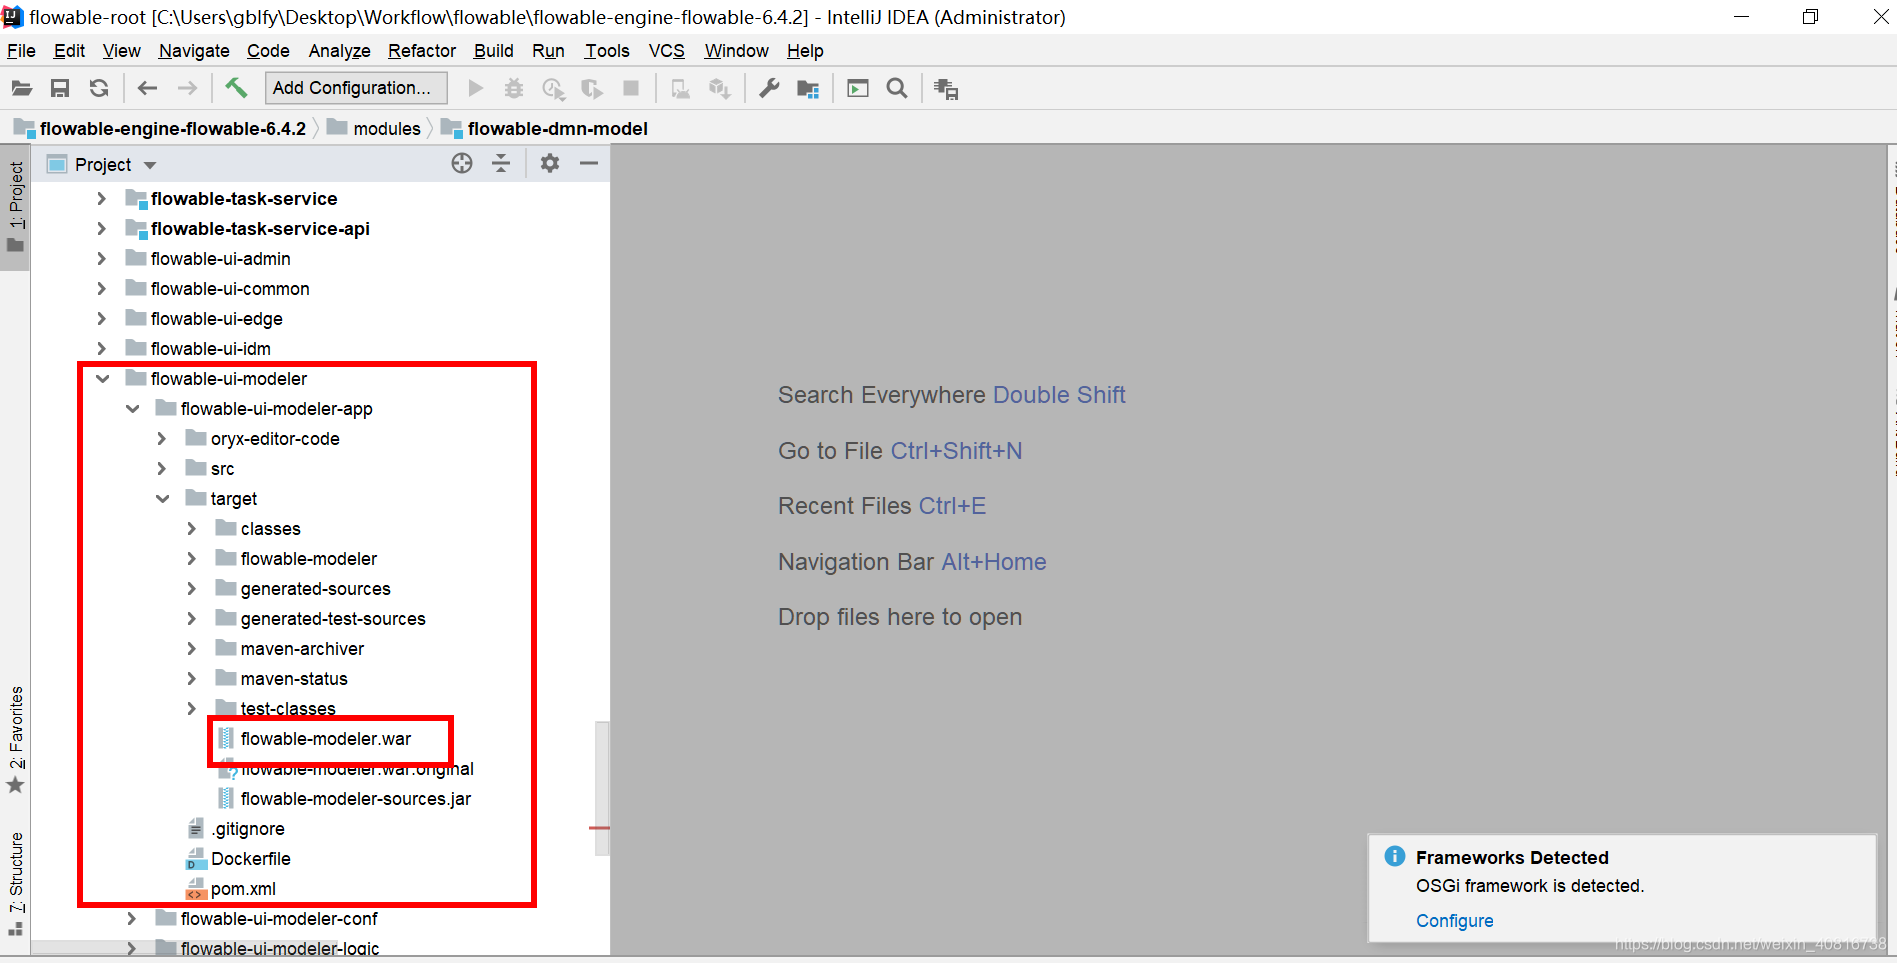This screenshot has width=1897, height=963.
Task: Toggle the 1: Project side tab
Action: click(x=15, y=206)
